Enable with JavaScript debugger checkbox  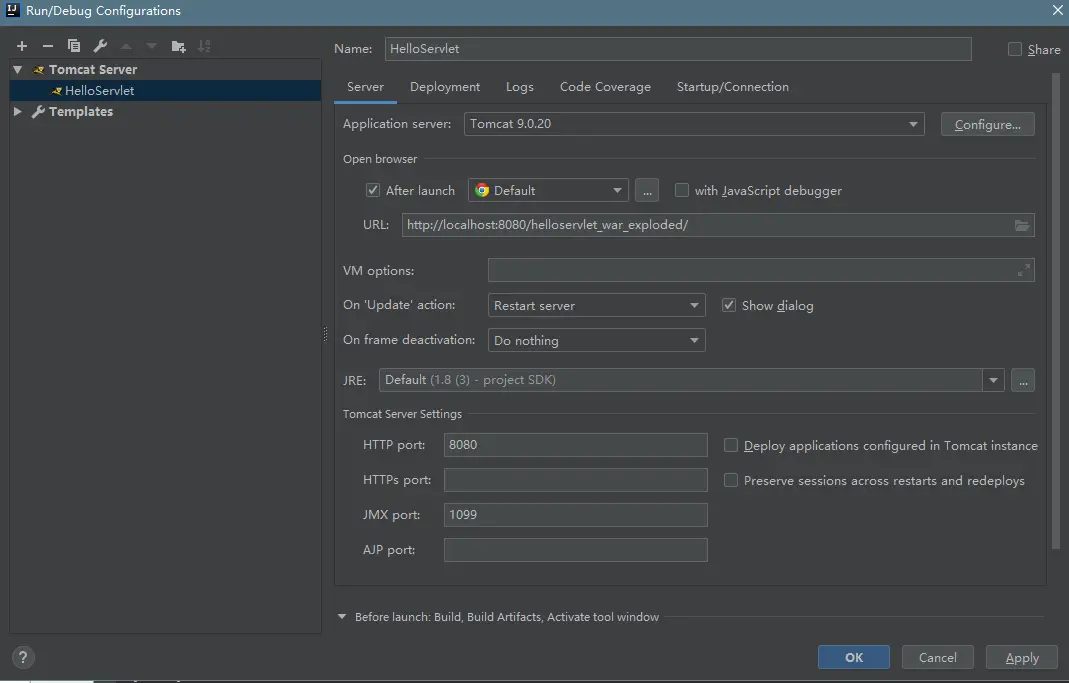[x=682, y=190]
